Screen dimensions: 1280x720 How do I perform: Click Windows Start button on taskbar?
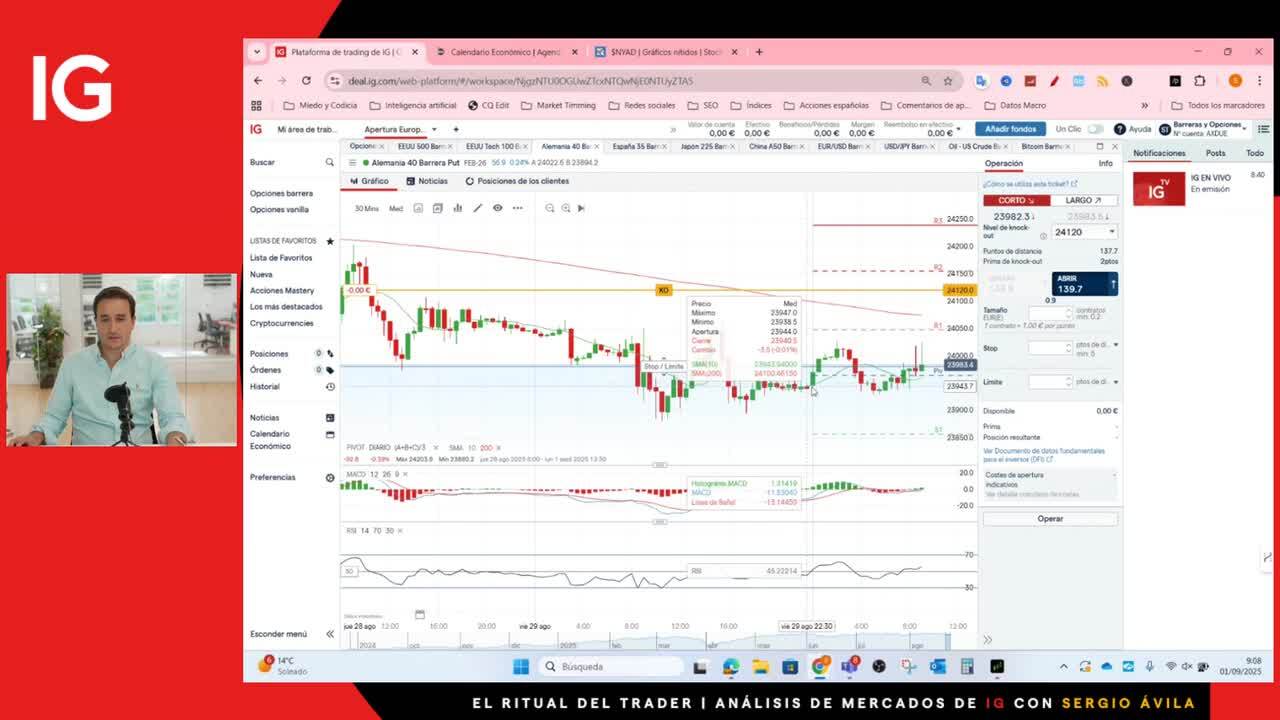pyautogui.click(x=520, y=666)
